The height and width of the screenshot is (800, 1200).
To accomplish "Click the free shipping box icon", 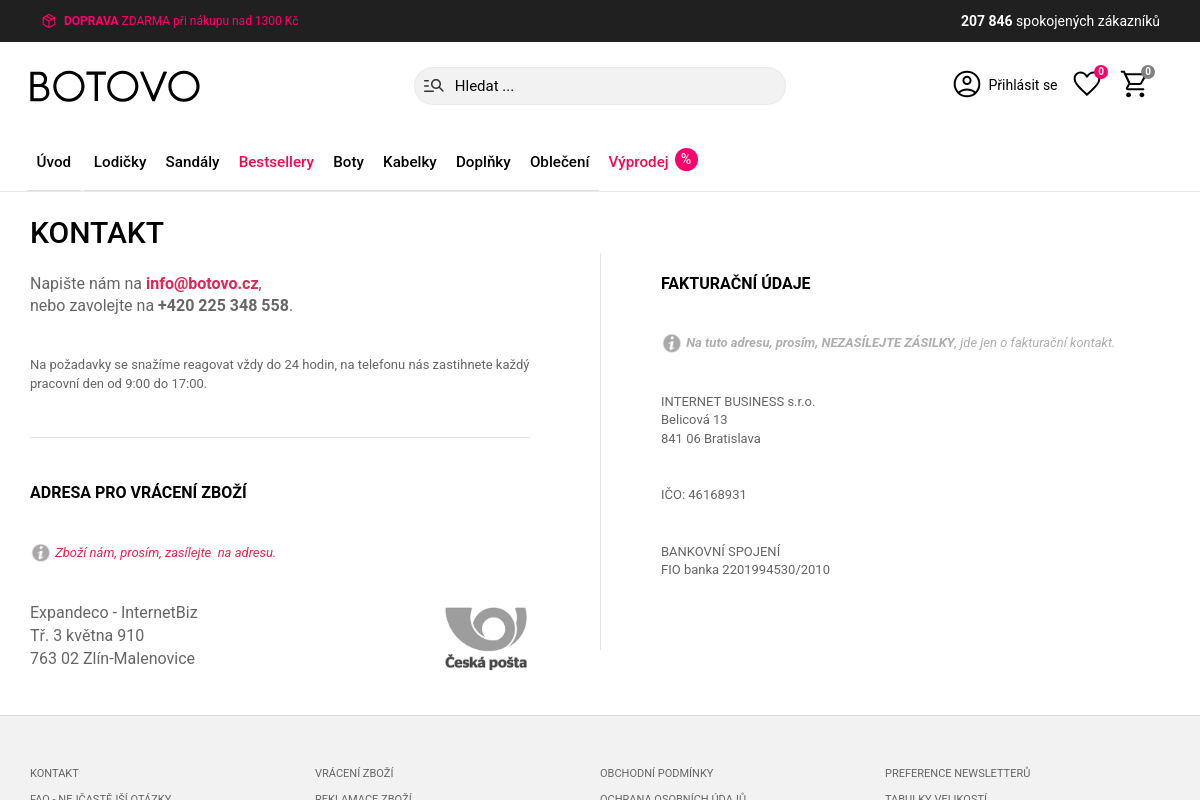I will 49,21.
